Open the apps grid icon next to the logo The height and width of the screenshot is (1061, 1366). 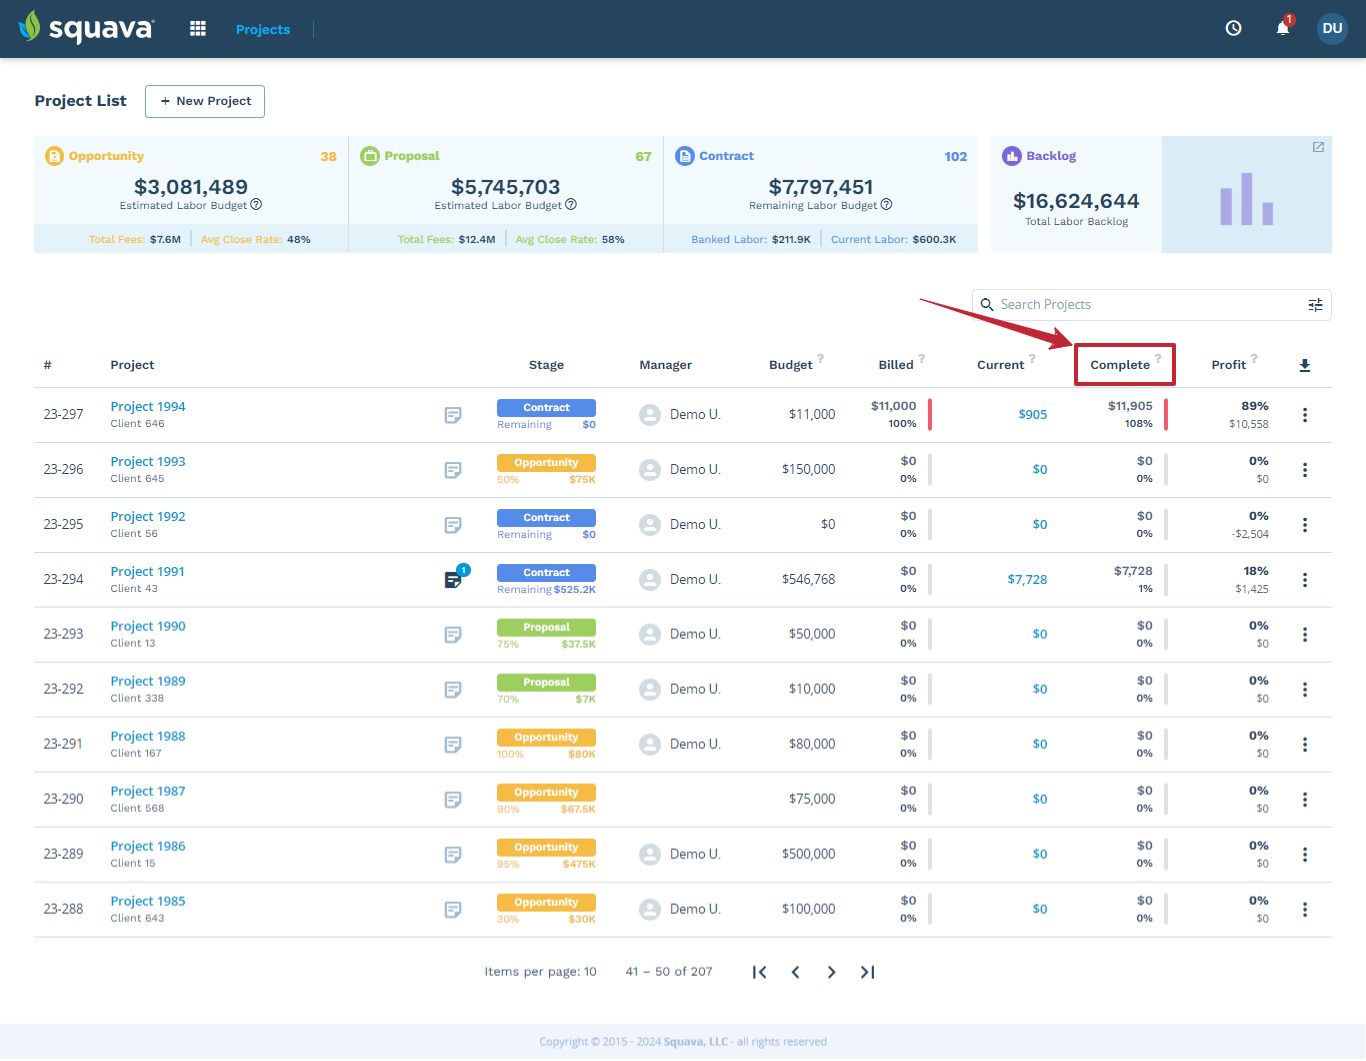197,28
